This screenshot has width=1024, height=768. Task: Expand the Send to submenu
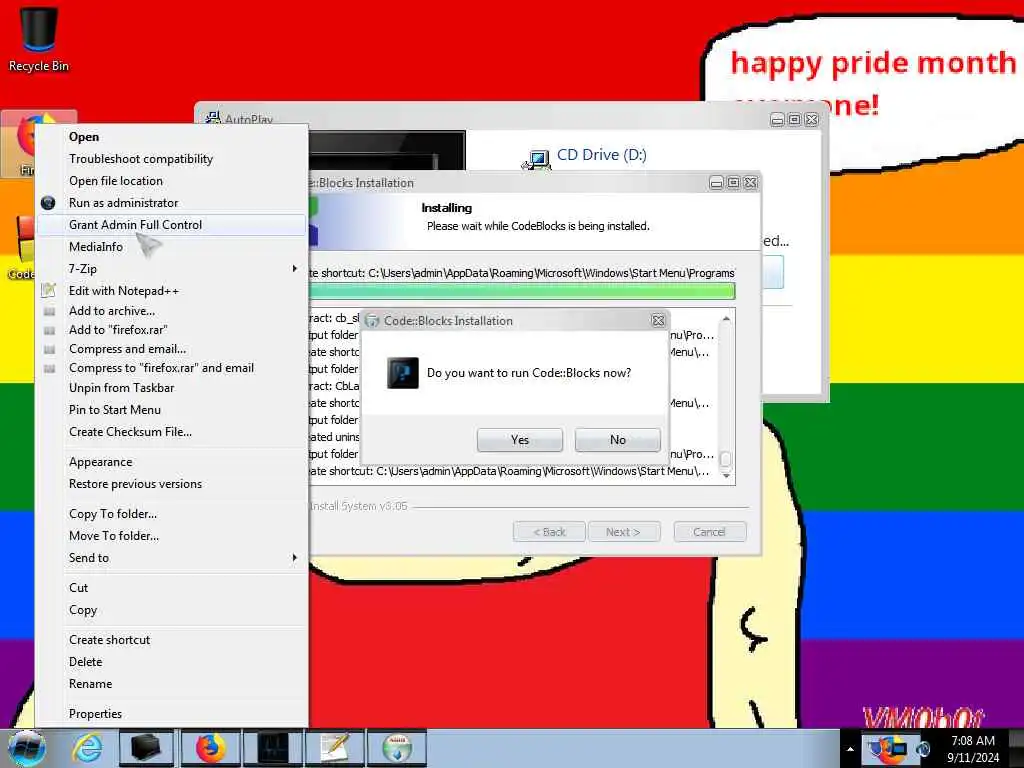[171, 558]
